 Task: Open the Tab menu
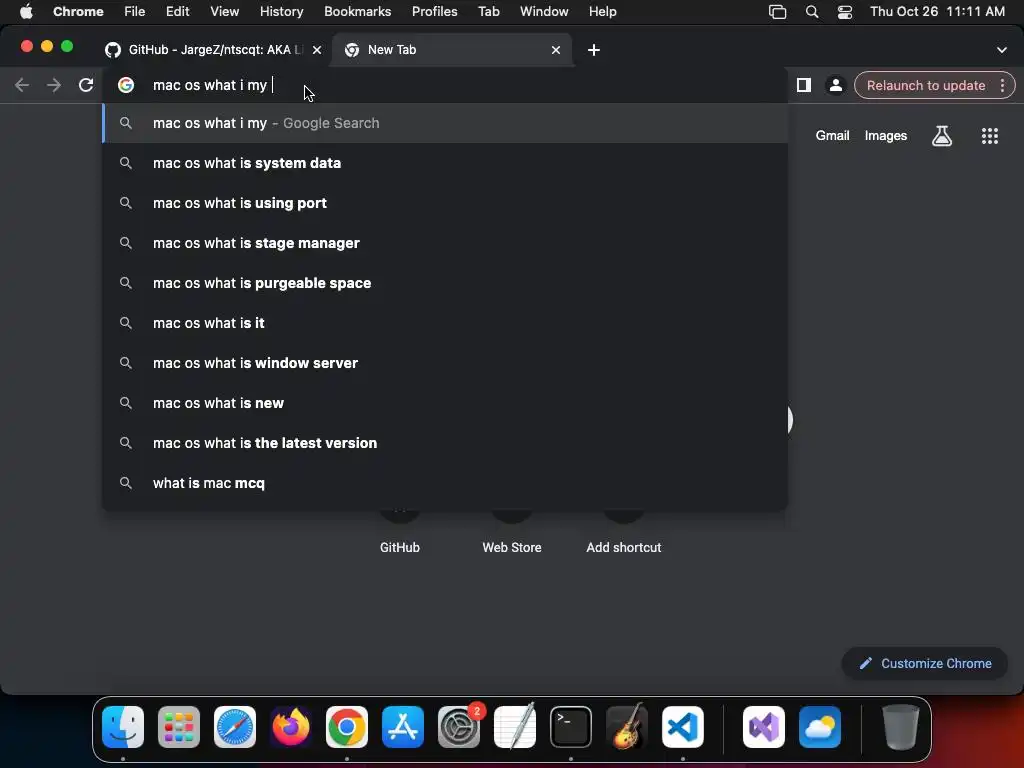[488, 11]
